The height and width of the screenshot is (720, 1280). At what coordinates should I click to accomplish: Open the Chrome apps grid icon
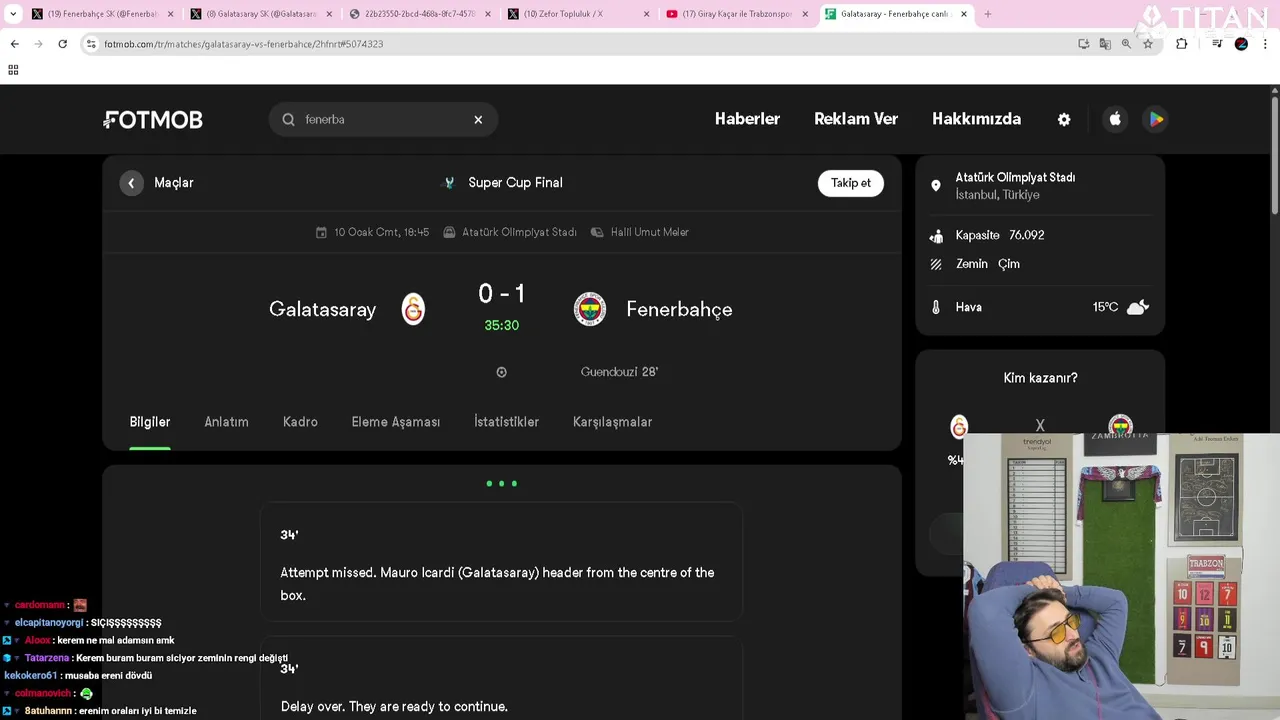pyautogui.click(x=13, y=70)
